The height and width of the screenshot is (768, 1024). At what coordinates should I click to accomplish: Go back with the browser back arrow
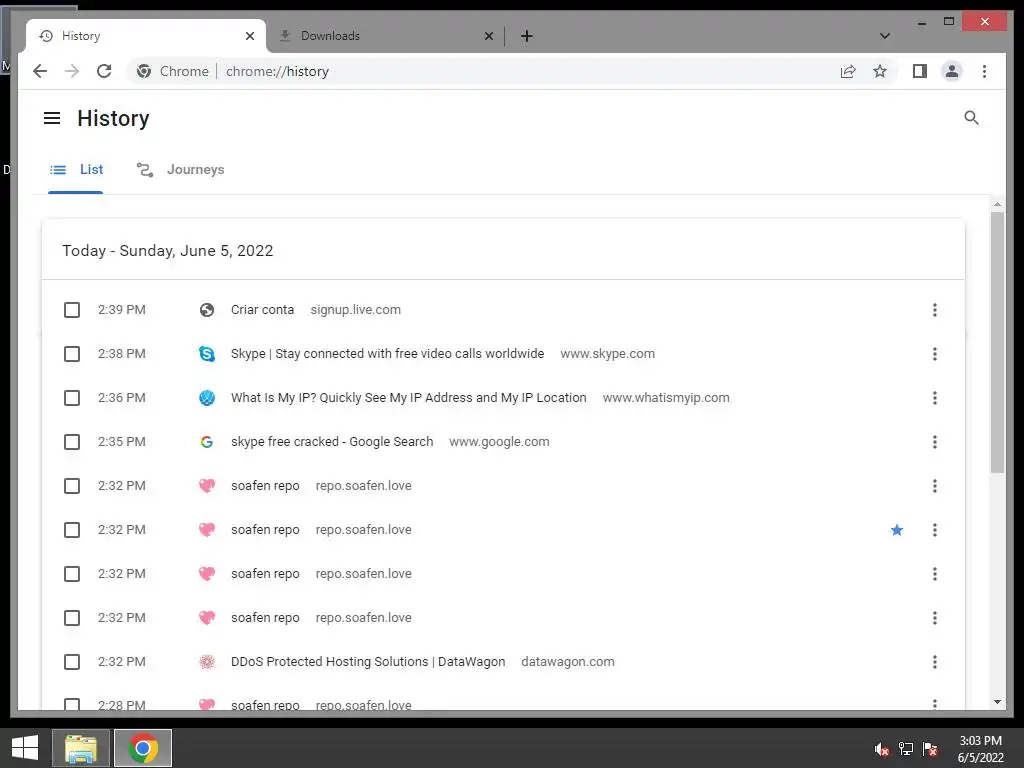point(40,71)
